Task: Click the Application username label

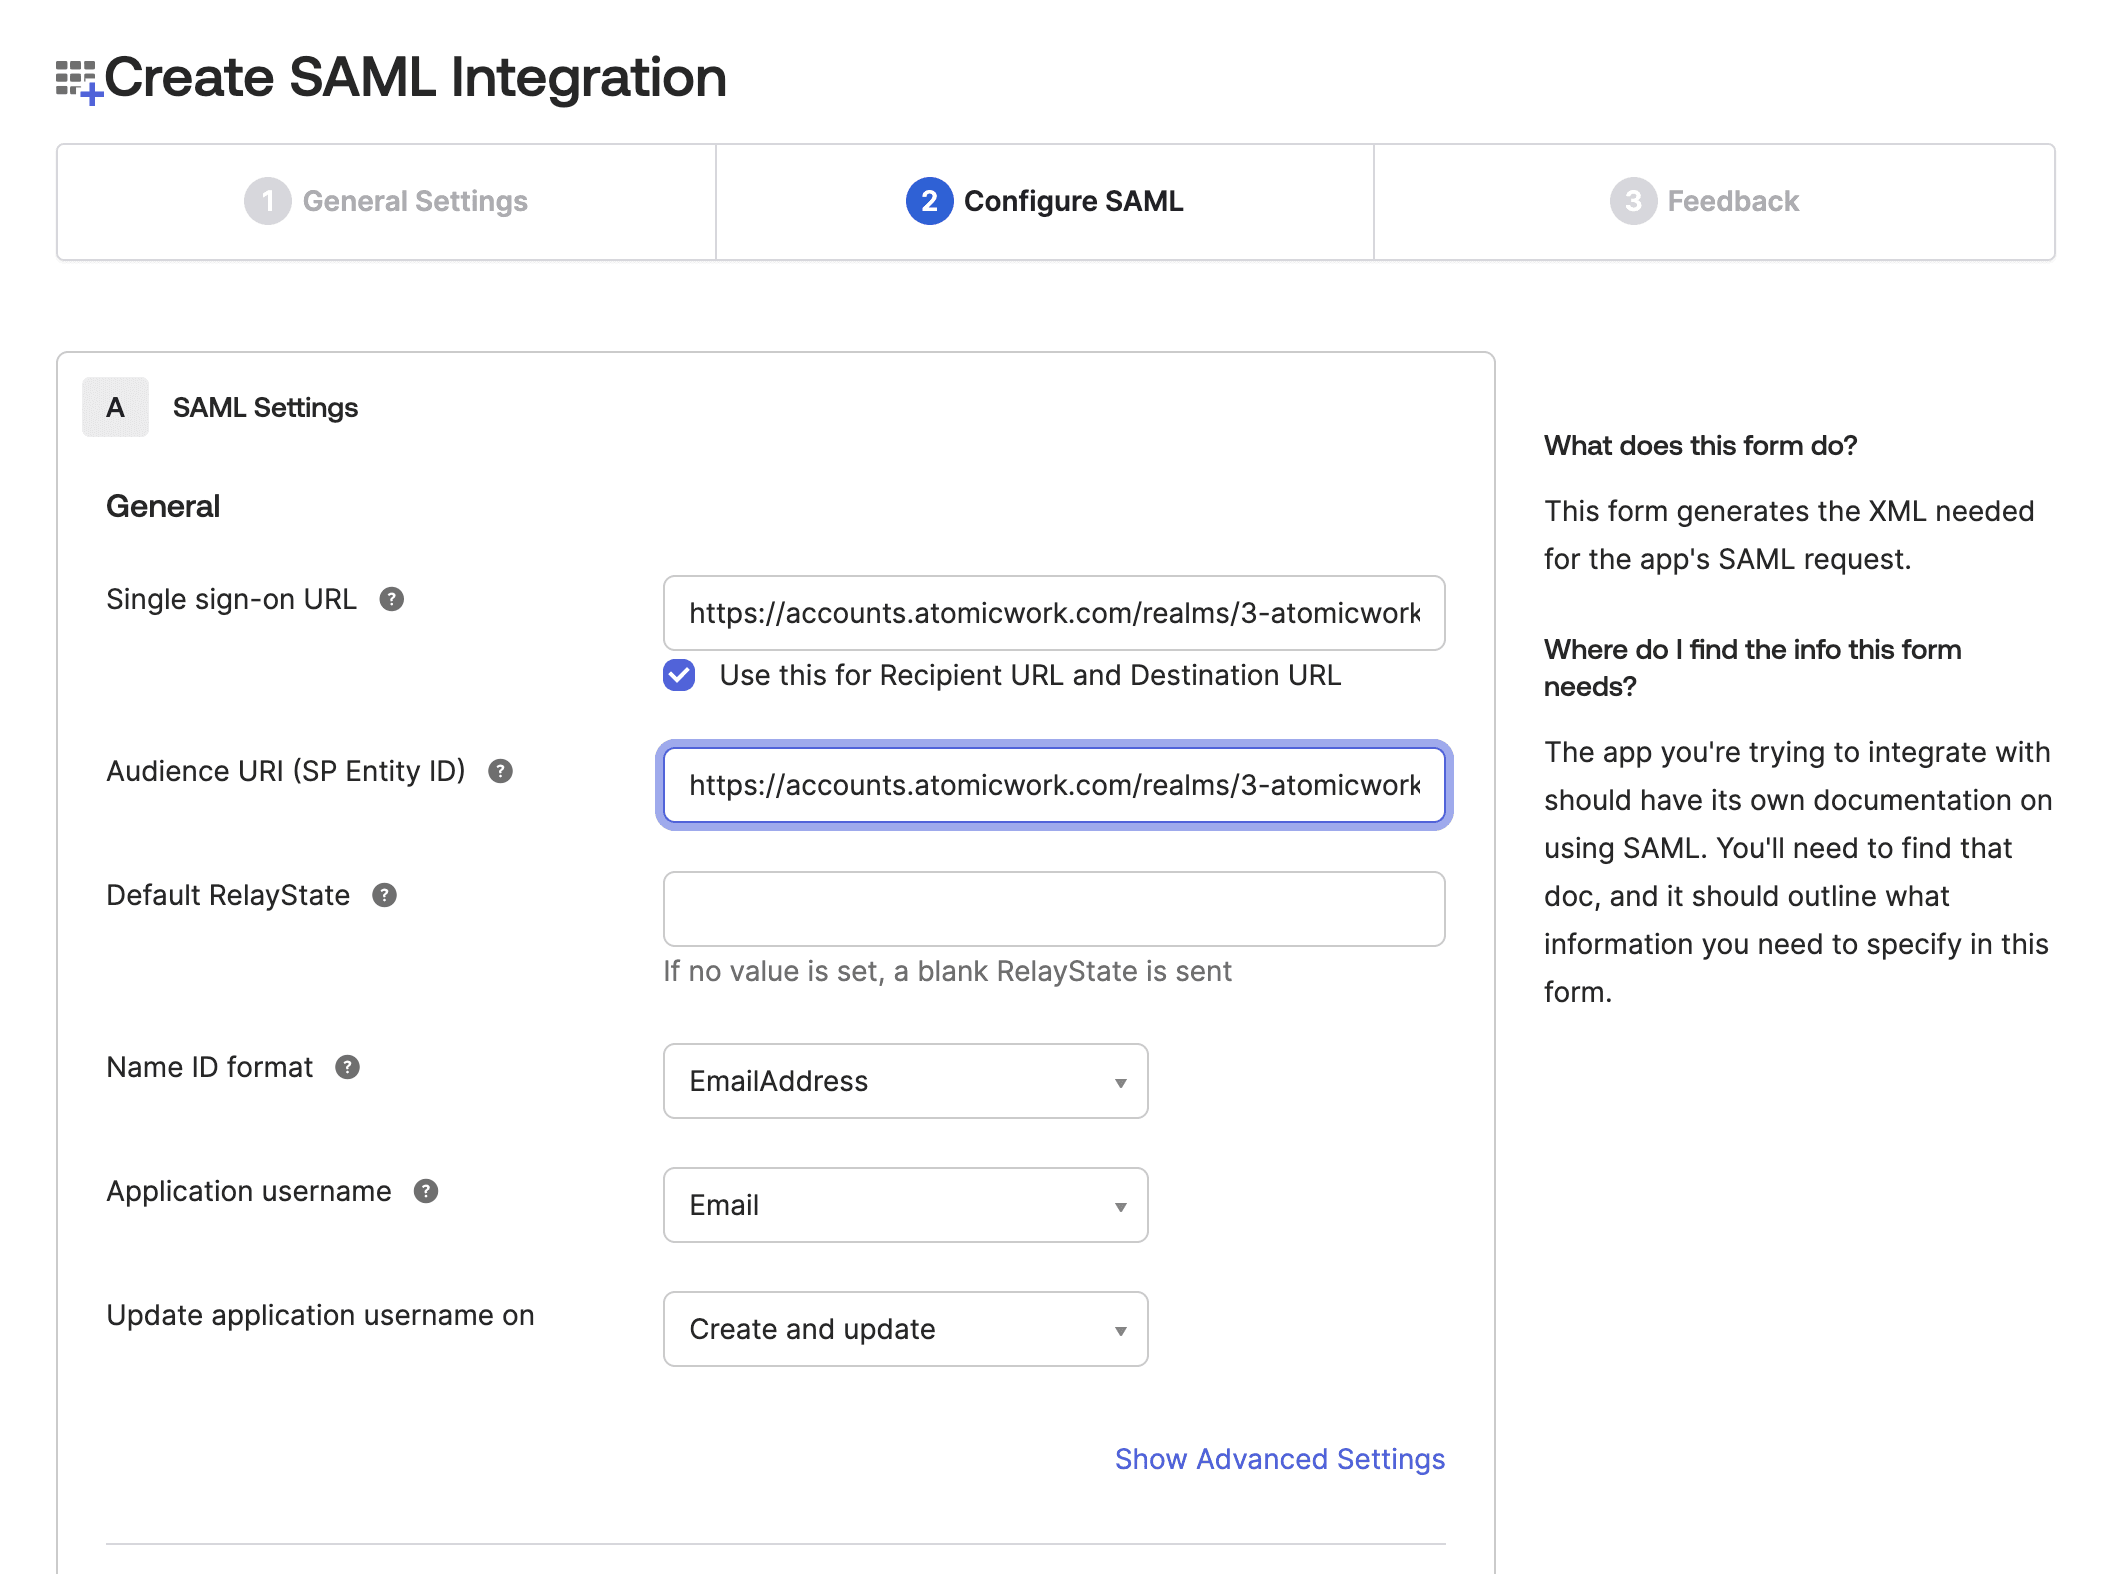Action: 249,1191
